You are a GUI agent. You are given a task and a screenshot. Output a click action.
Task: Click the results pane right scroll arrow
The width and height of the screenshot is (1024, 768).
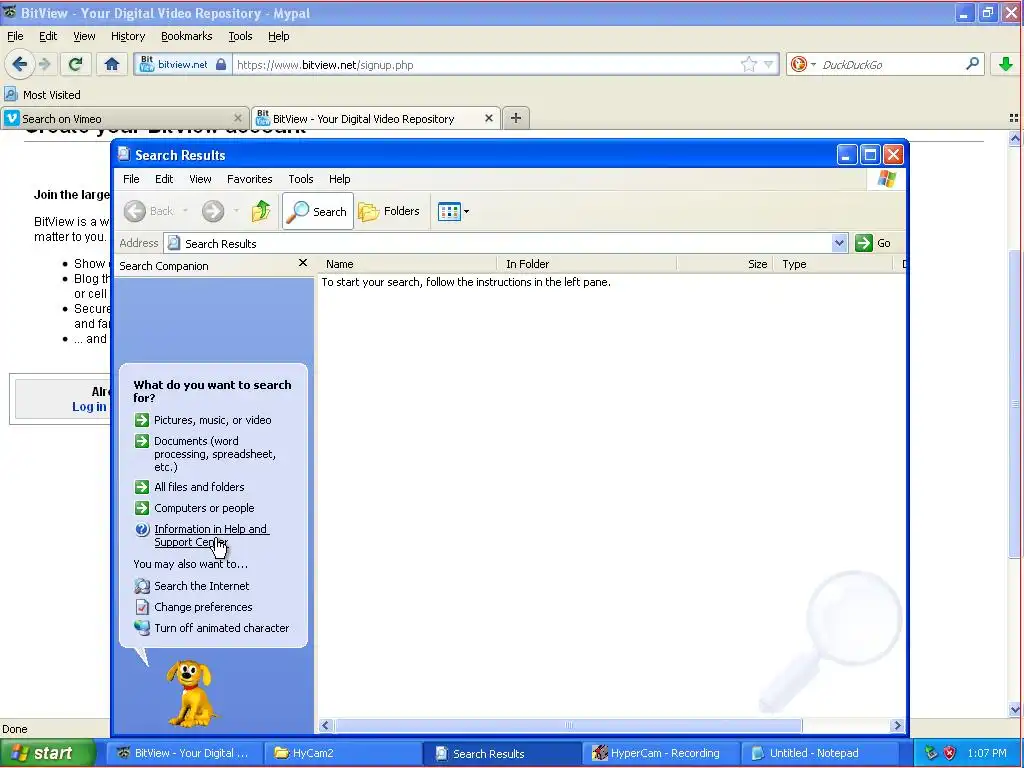pos(897,725)
